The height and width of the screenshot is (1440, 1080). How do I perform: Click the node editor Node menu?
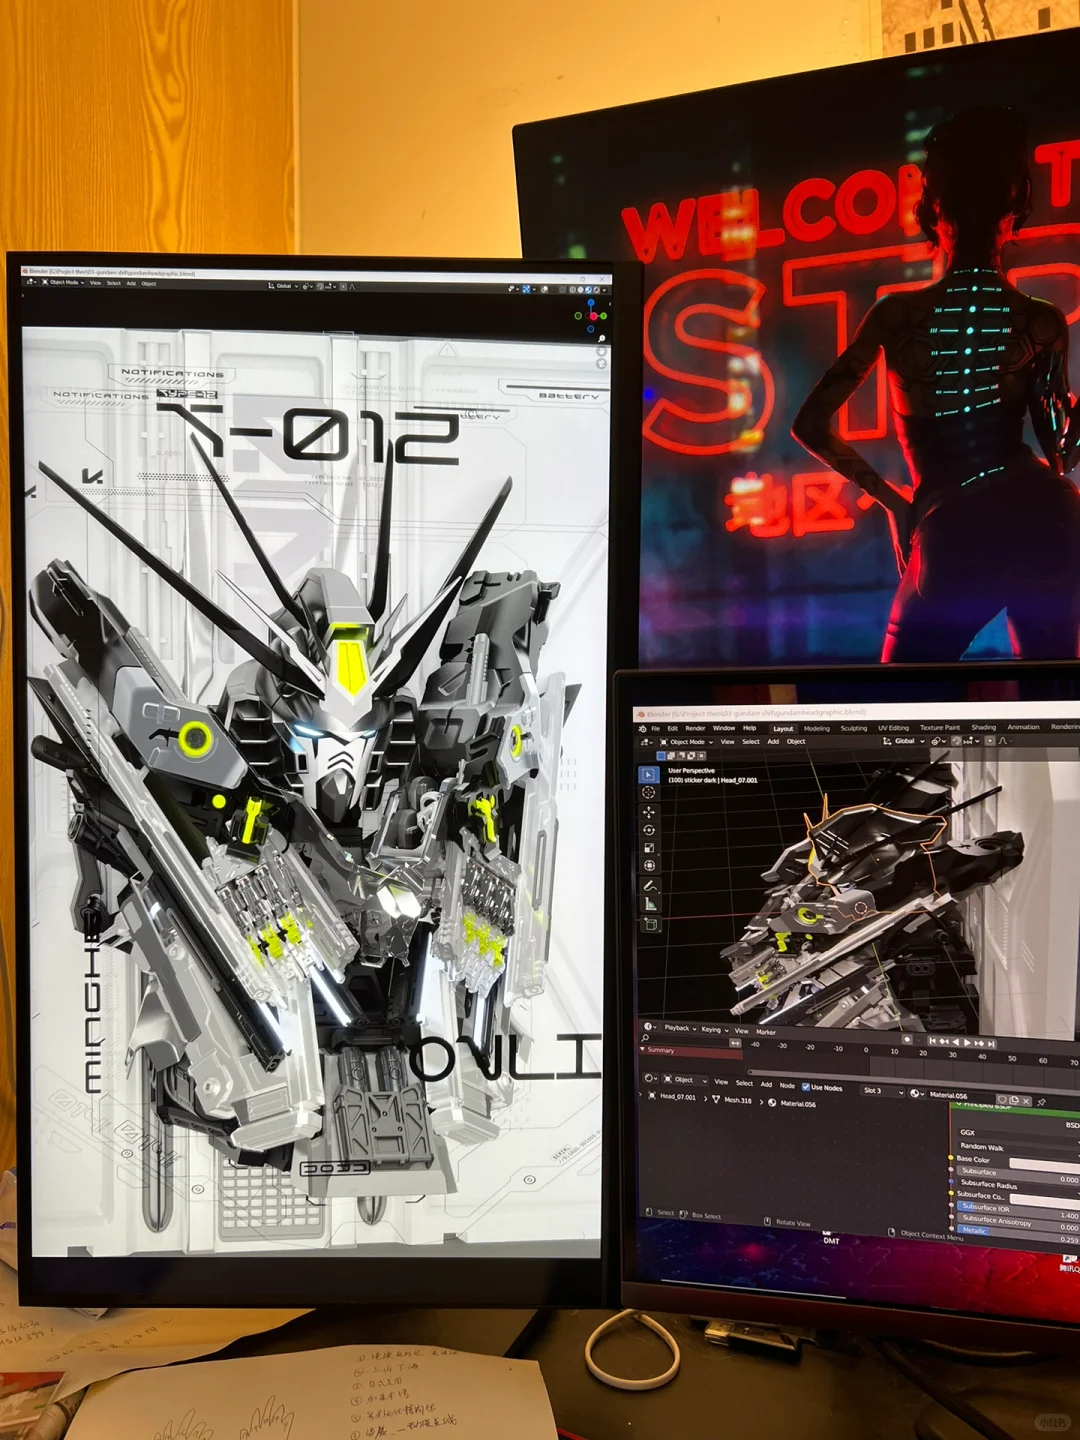[x=787, y=1085]
